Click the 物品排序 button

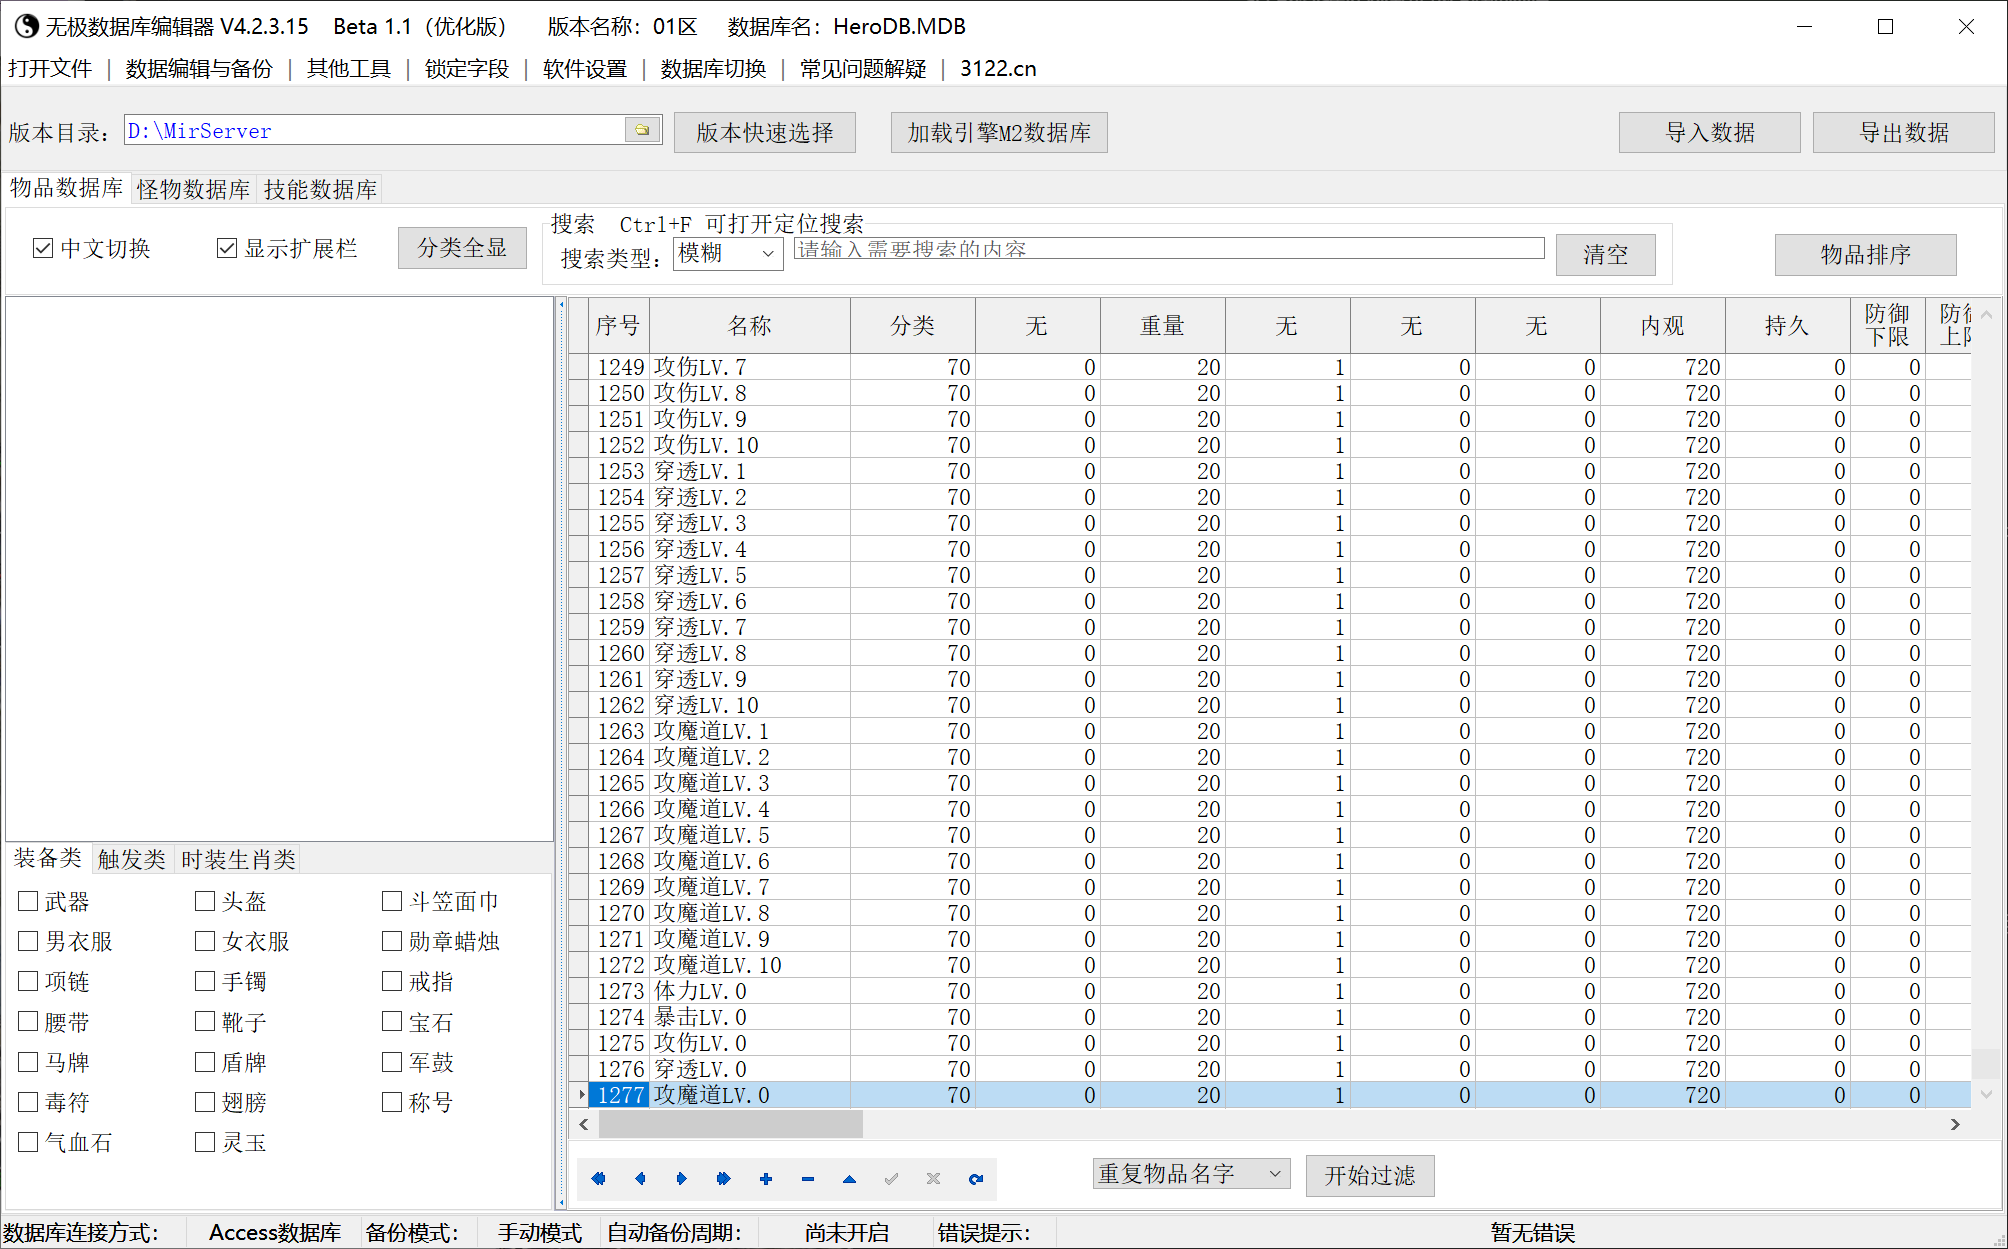coord(1865,254)
